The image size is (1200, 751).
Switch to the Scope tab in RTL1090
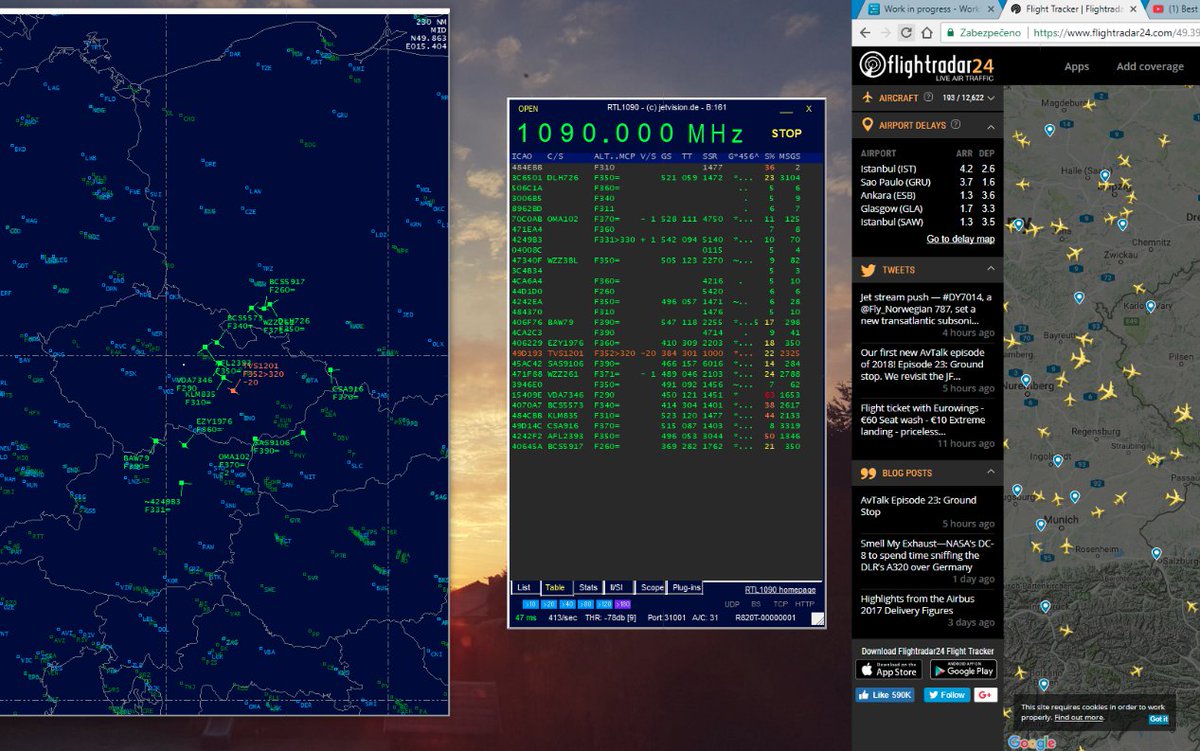tap(651, 588)
